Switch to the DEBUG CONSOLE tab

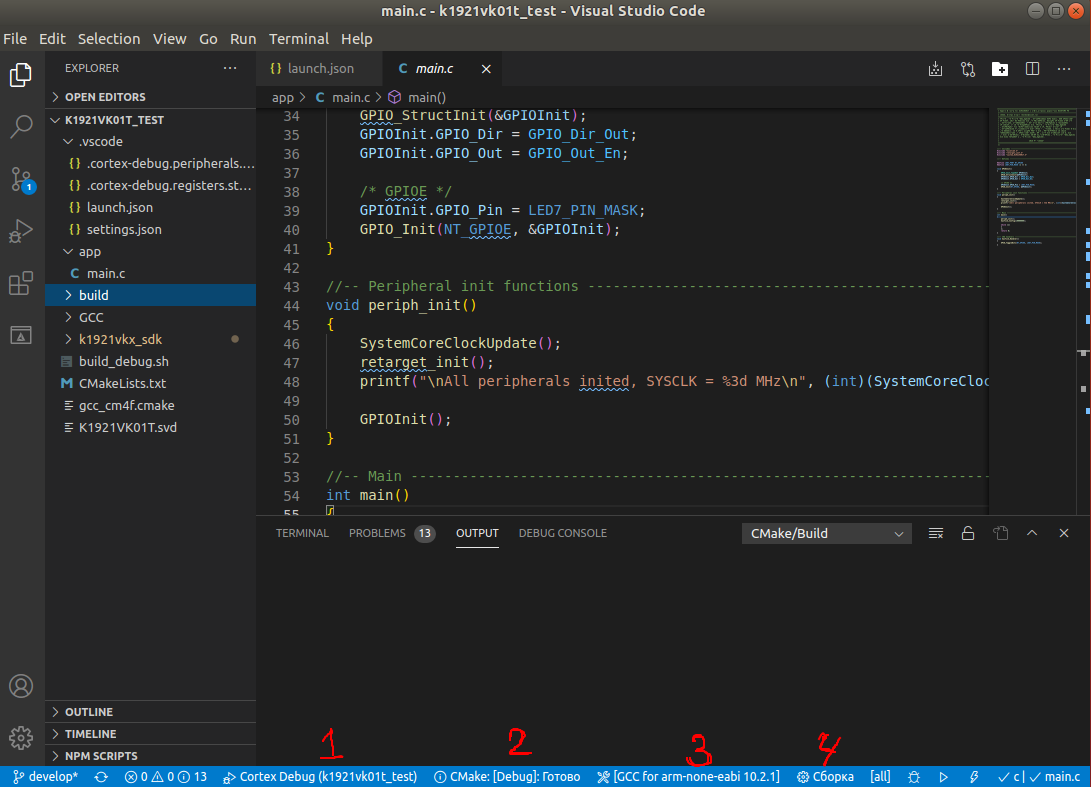coord(562,533)
